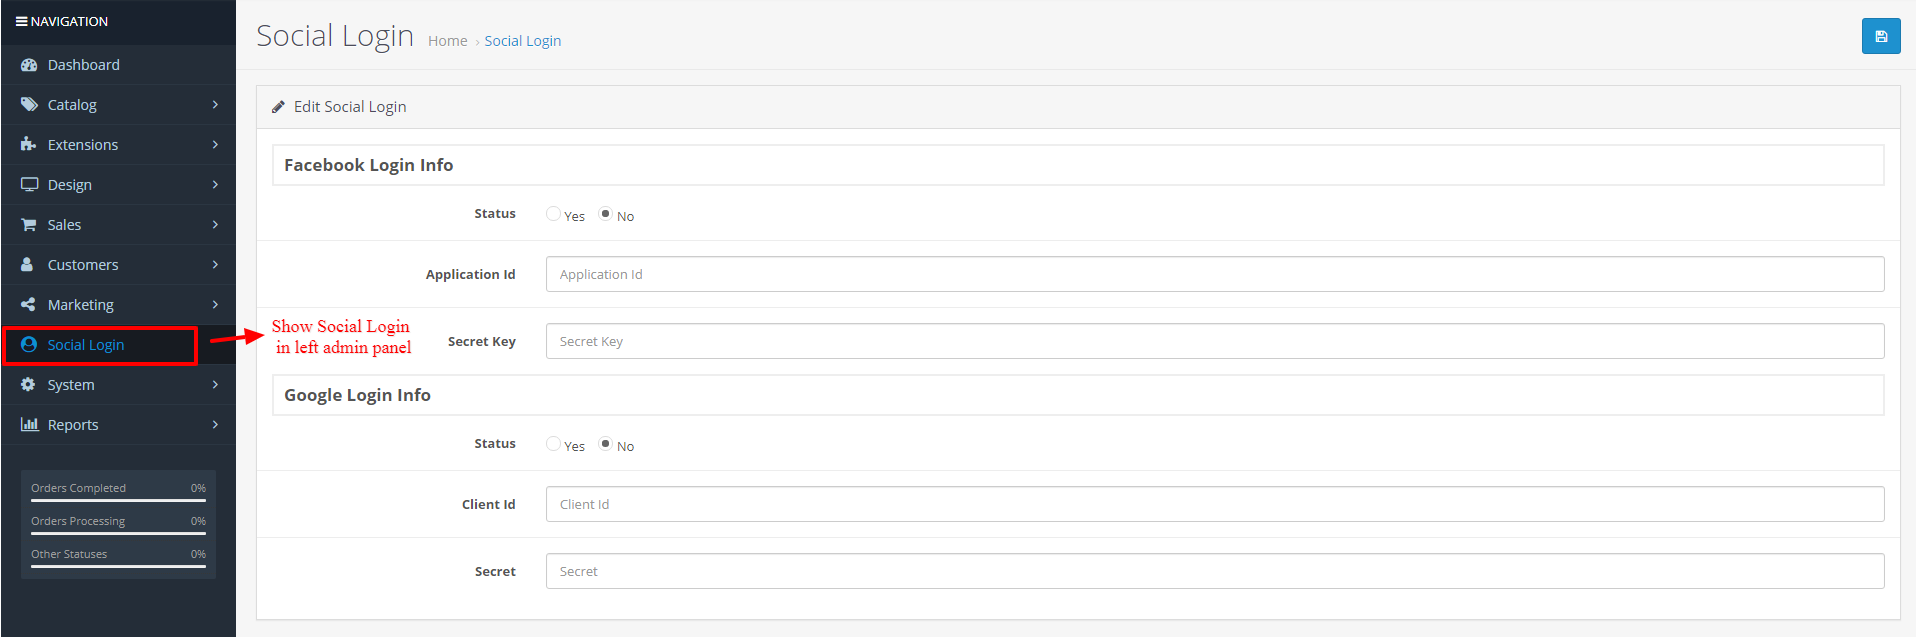Focus the Facebook Application Id field
Screen dimensions: 1916x637
click(x=1214, y=274)
